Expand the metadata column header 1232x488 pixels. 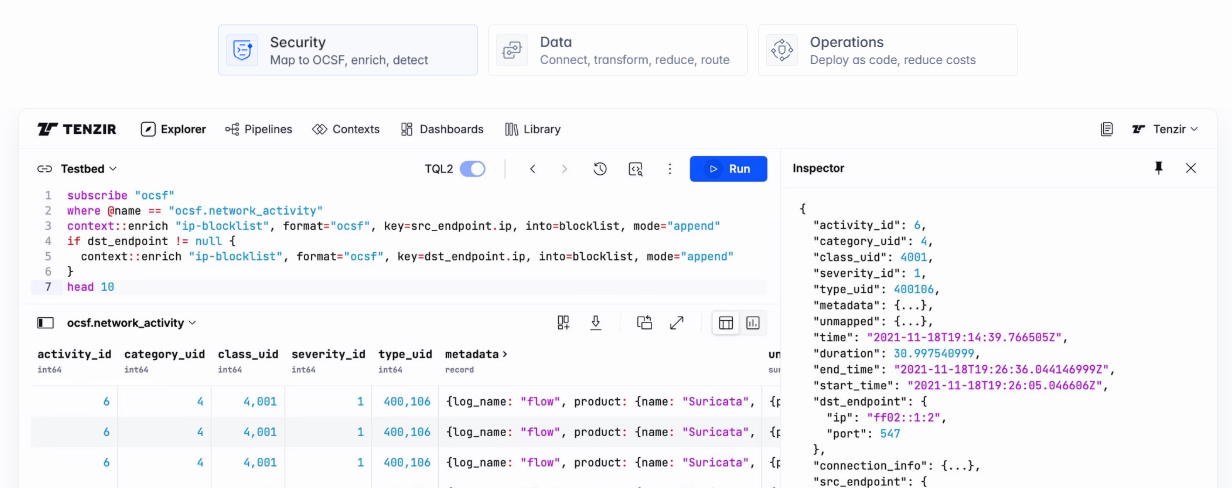tap(476, 354)
